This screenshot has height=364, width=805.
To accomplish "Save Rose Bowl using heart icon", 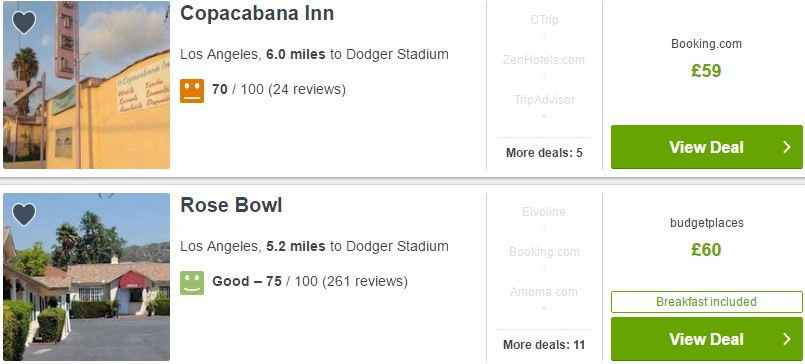I will pyautogui.click(x=24, y=215).
